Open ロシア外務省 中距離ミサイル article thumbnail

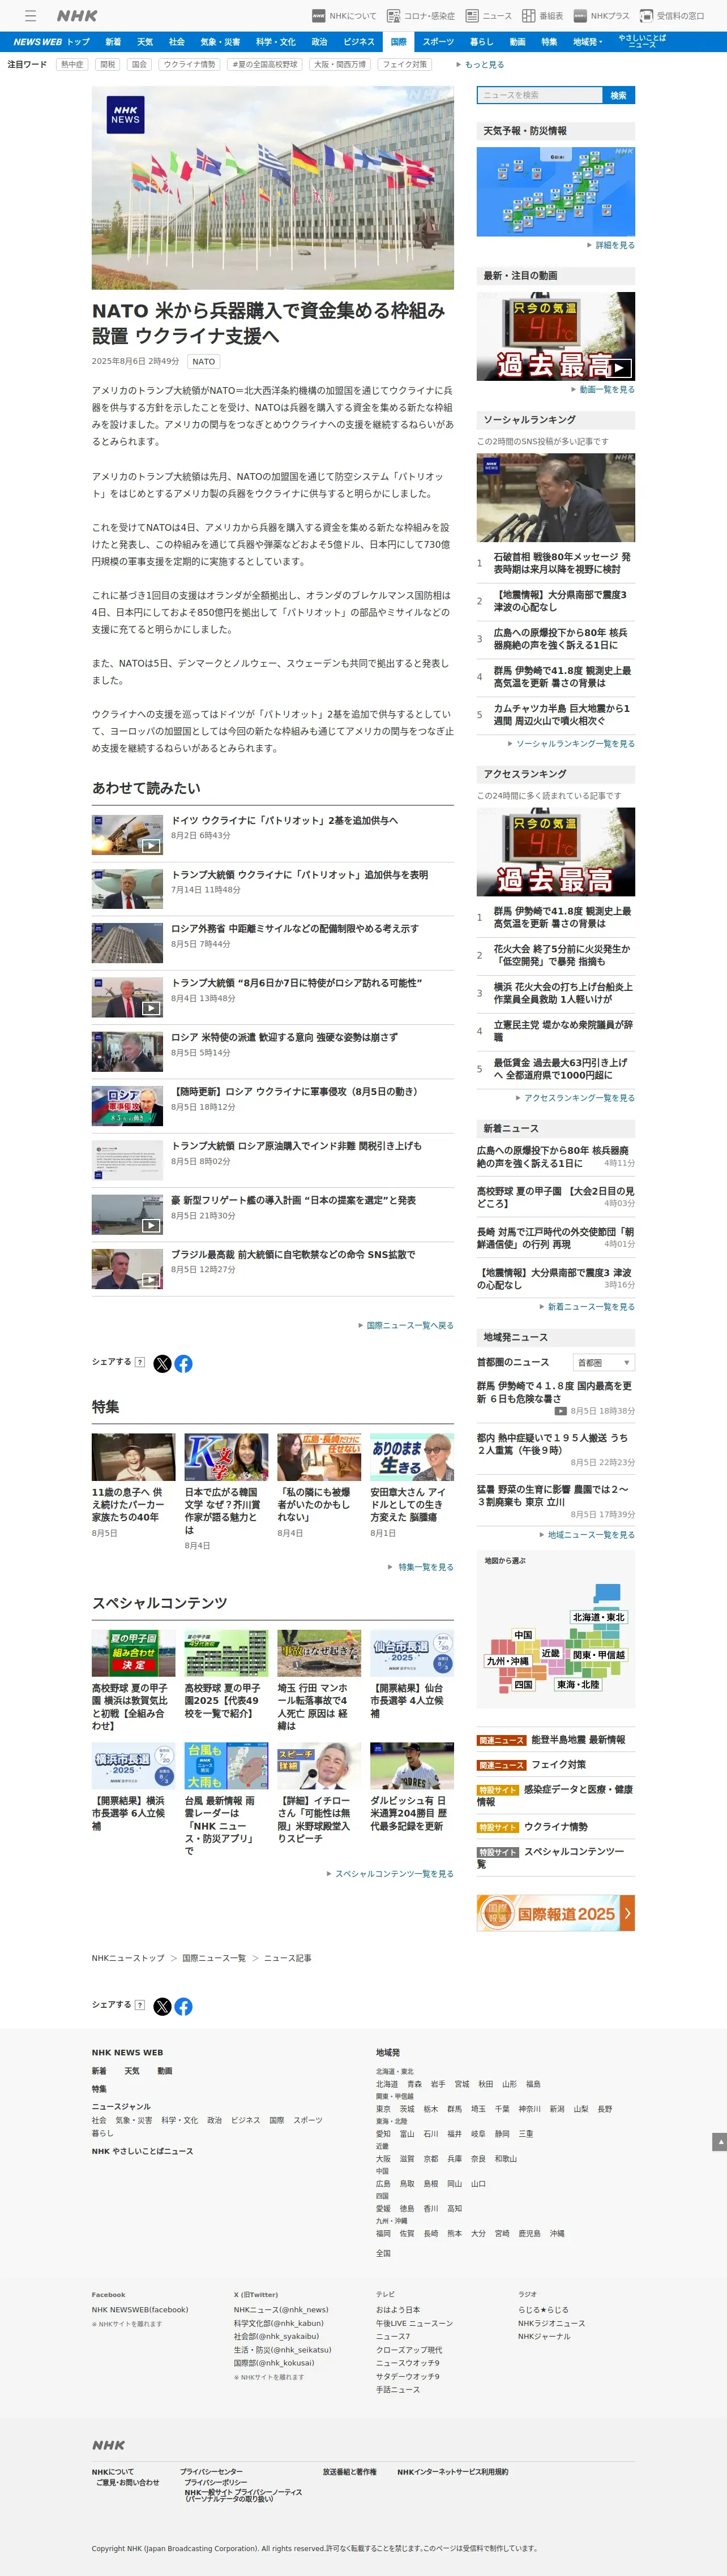(x=127, y=943)
